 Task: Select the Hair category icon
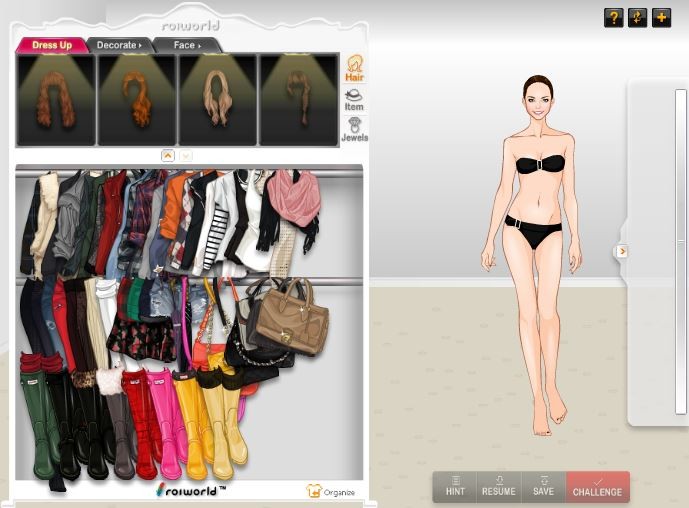point(354,68)
